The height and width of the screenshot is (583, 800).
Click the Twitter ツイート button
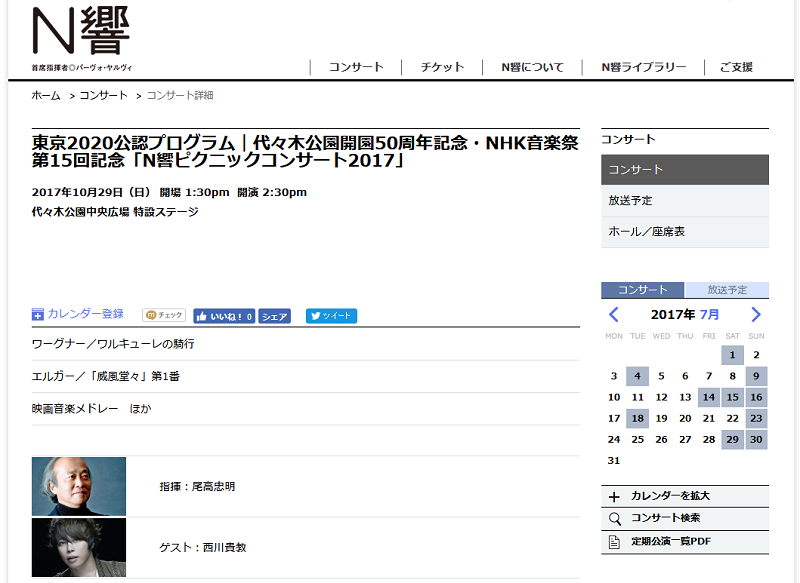(331, 316)
